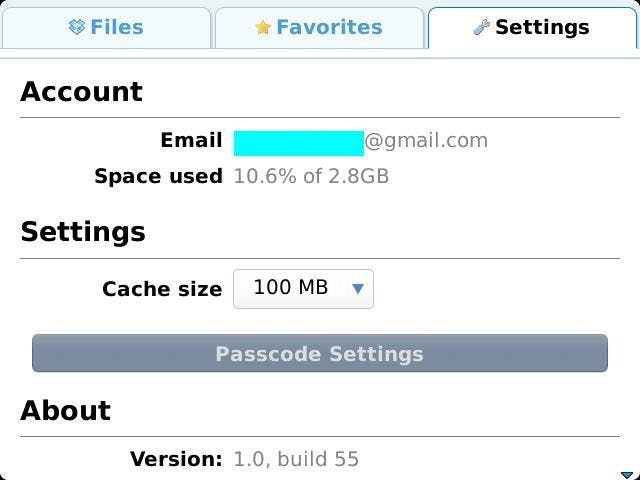This screenshot has width=640, height=480.
Task: Click the Account section heading
Action: (81, 92)
